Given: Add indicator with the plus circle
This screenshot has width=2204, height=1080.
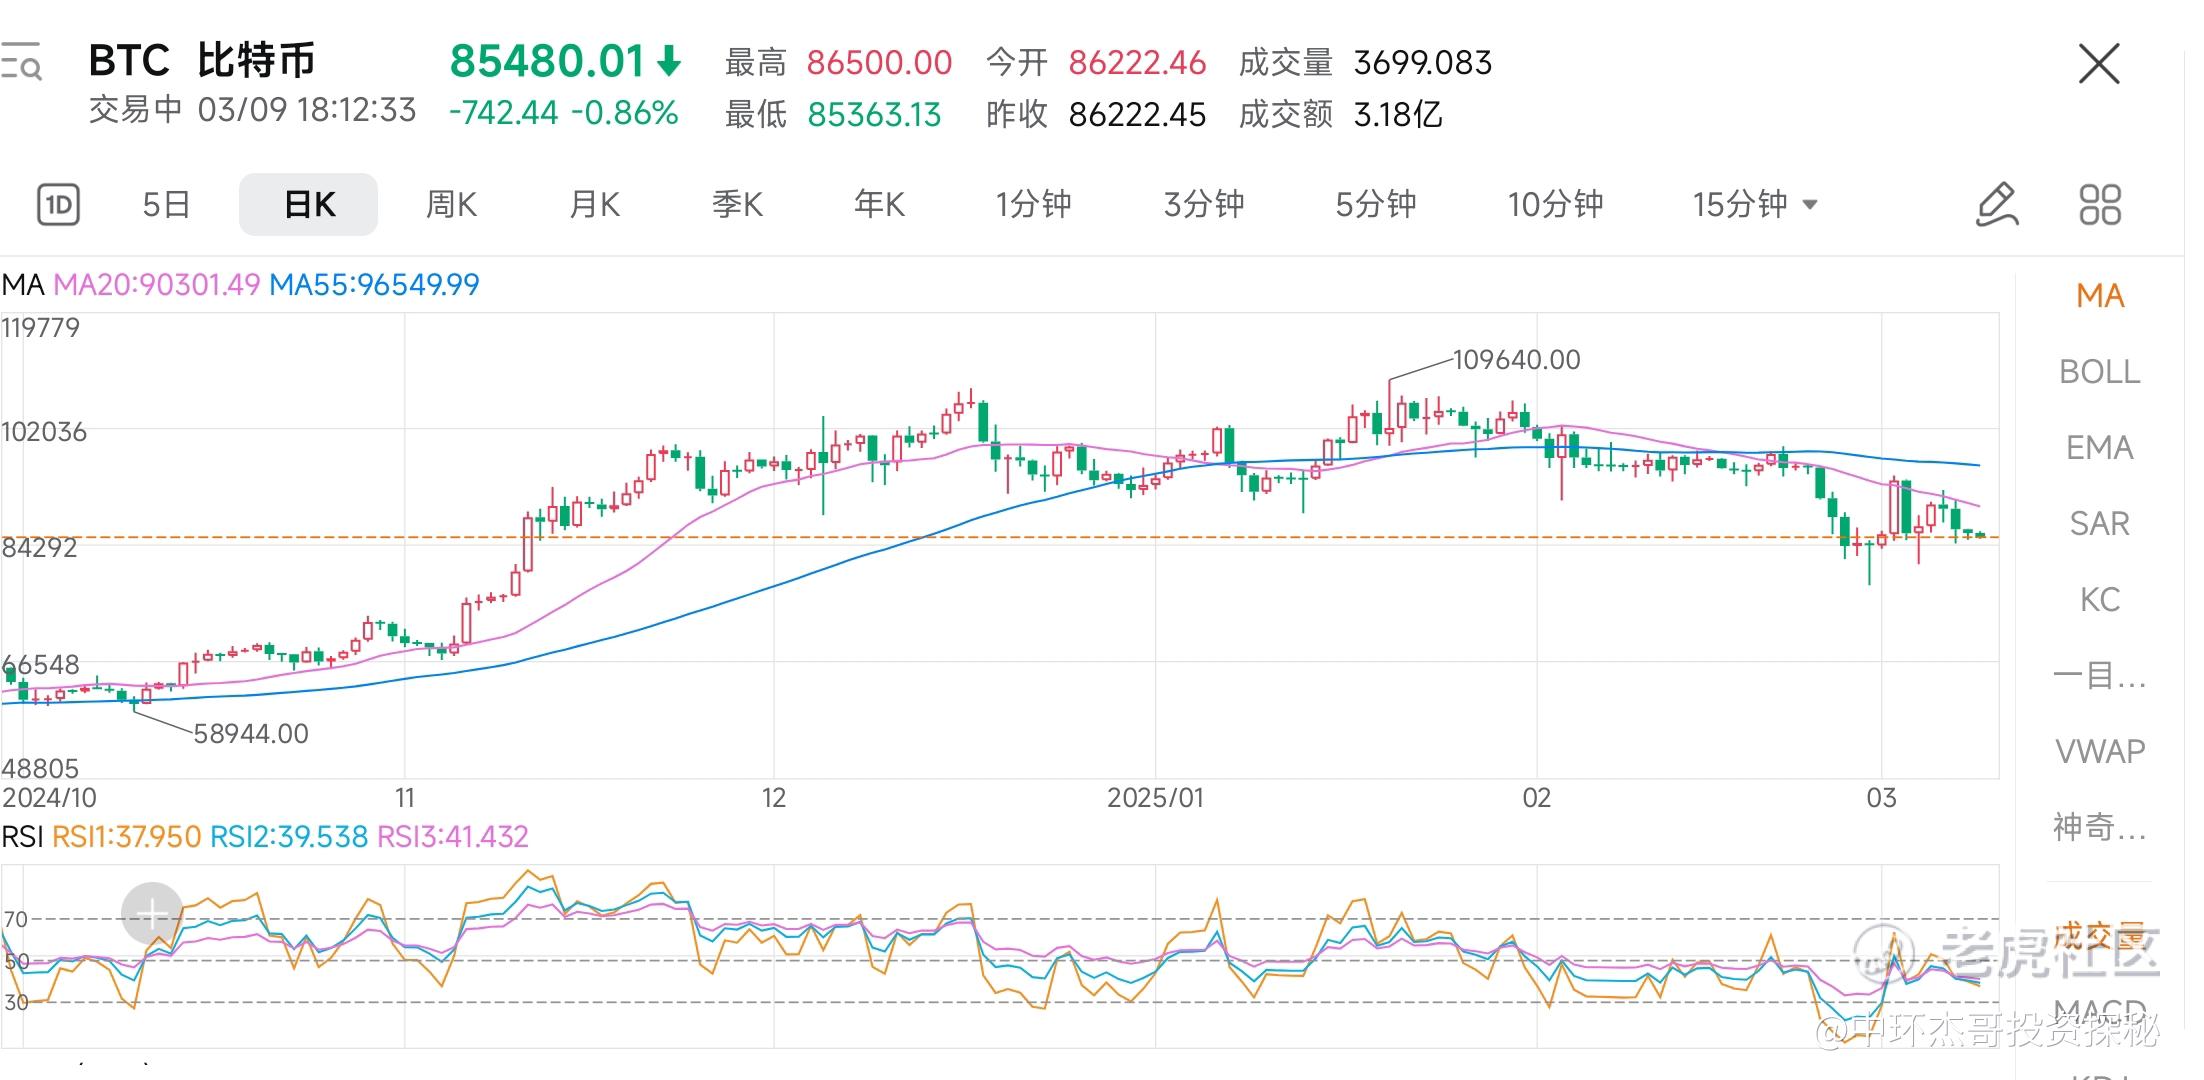Looking at the screenshot, I should point(152,912).
